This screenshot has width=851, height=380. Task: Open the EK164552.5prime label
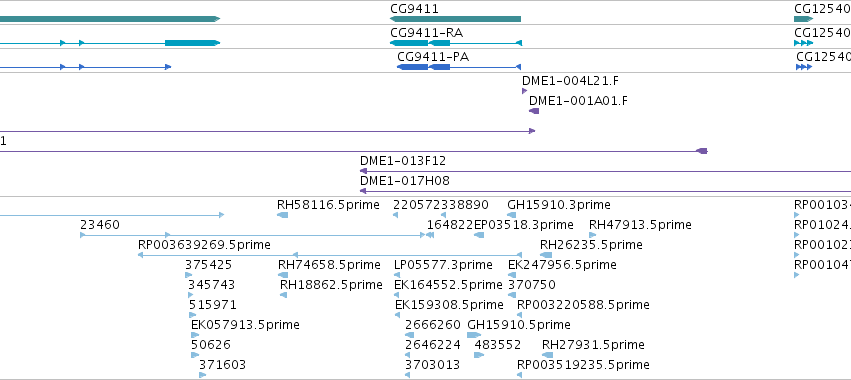pyautogui.click(x=448, y=284)
